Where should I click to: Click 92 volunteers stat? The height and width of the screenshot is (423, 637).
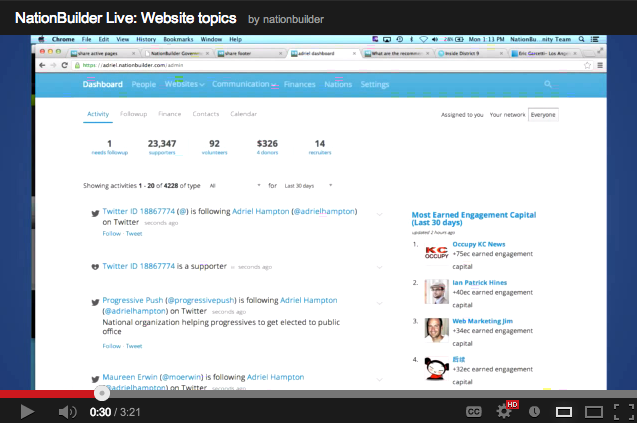pos(214,147)
